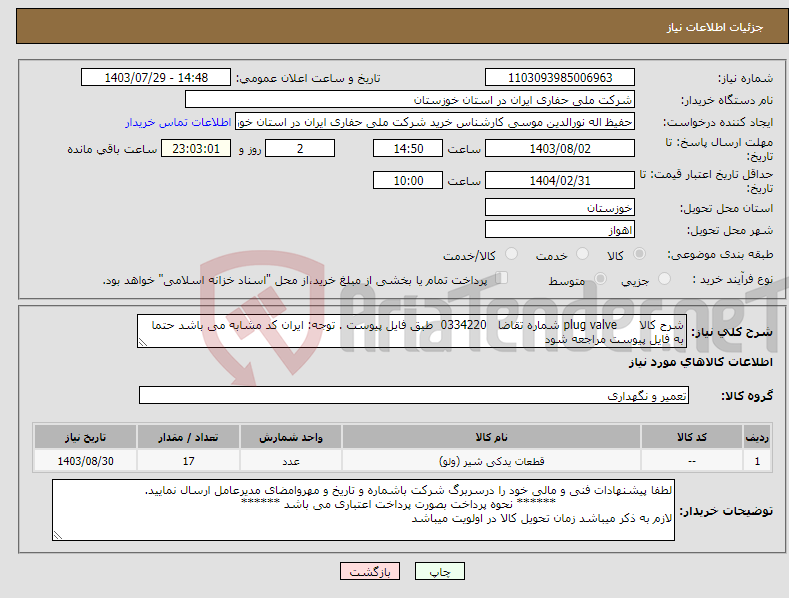
Task: Select the کالا/خدمت radio button
Action: click(x=511, y=254)
